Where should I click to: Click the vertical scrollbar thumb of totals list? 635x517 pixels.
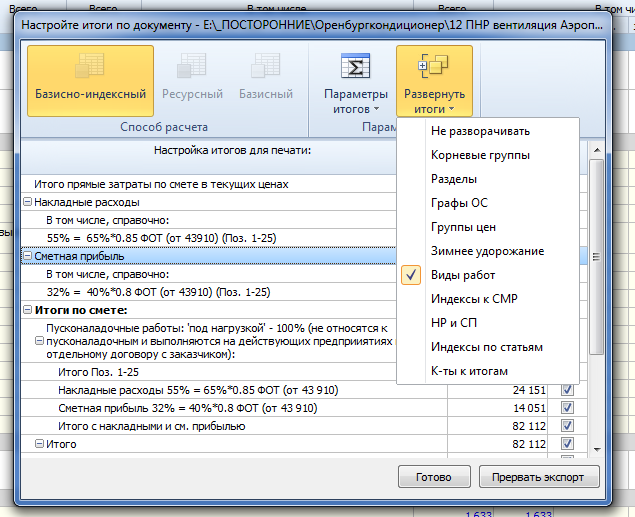coord(597,257)
